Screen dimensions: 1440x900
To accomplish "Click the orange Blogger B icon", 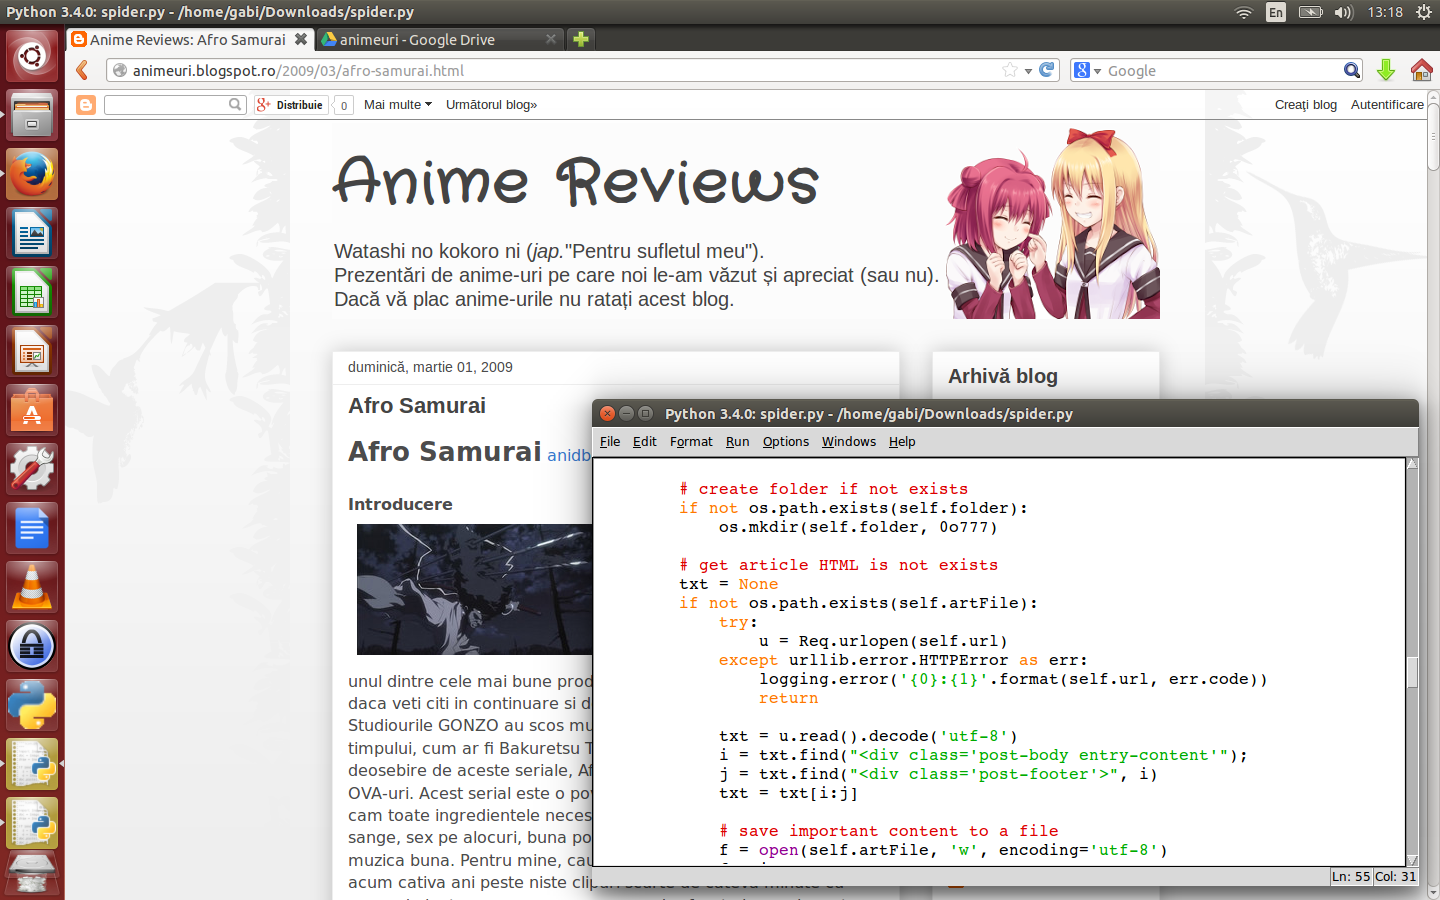I will 86,104.
